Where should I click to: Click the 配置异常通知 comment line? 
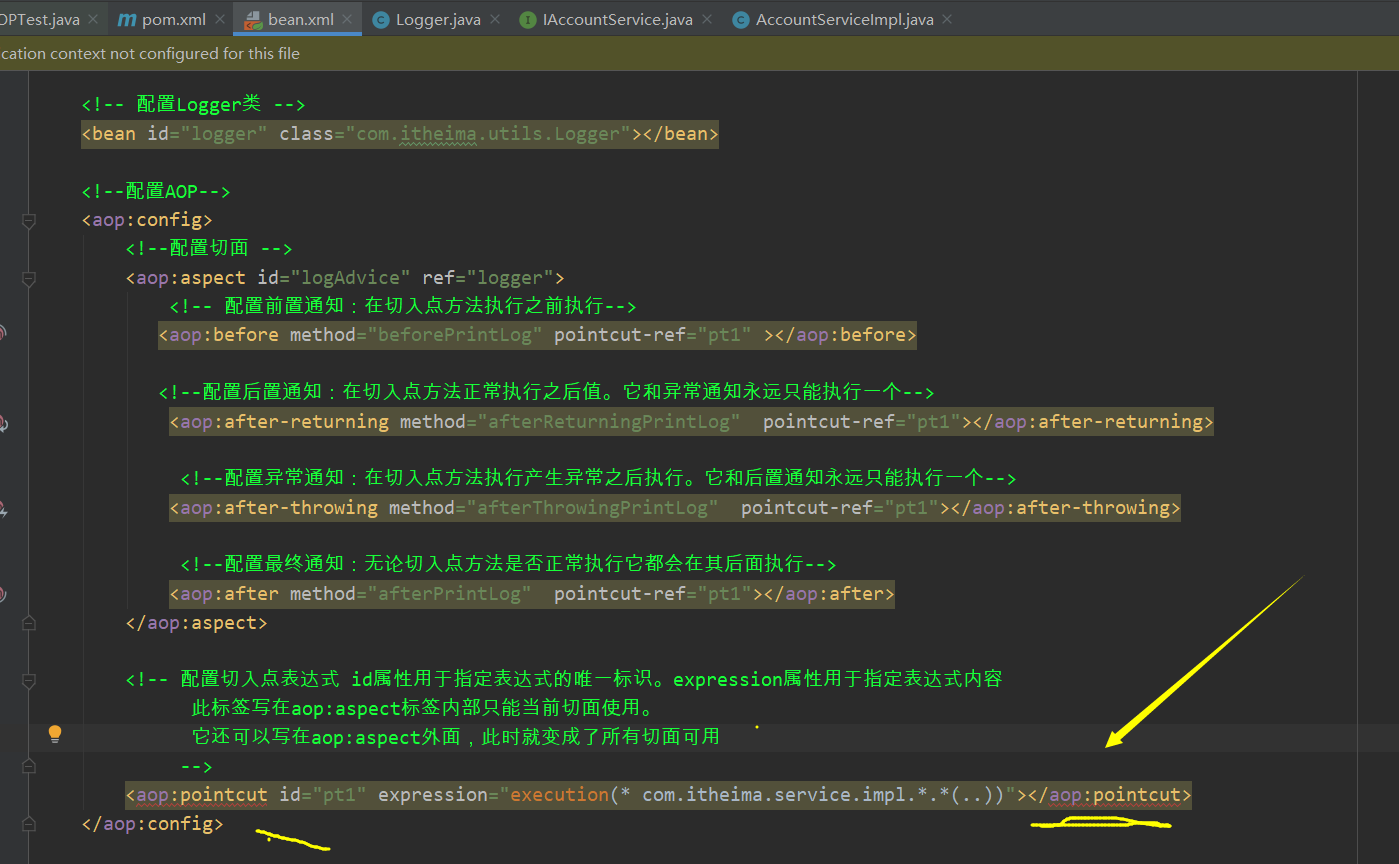(x=598, y=478)
